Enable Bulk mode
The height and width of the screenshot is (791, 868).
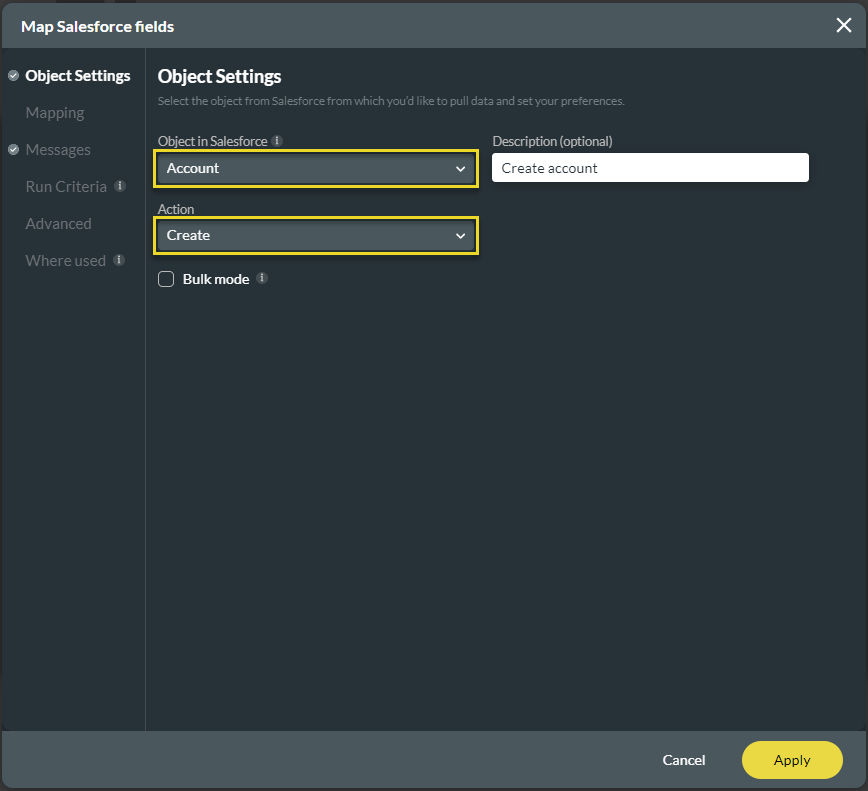(x=166, y=279)
